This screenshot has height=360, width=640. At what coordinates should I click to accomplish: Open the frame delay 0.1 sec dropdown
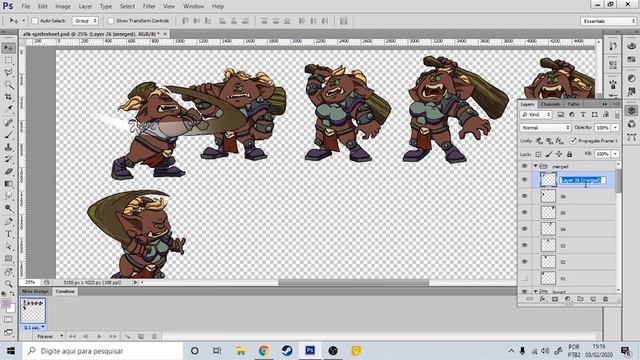[33, 327]
